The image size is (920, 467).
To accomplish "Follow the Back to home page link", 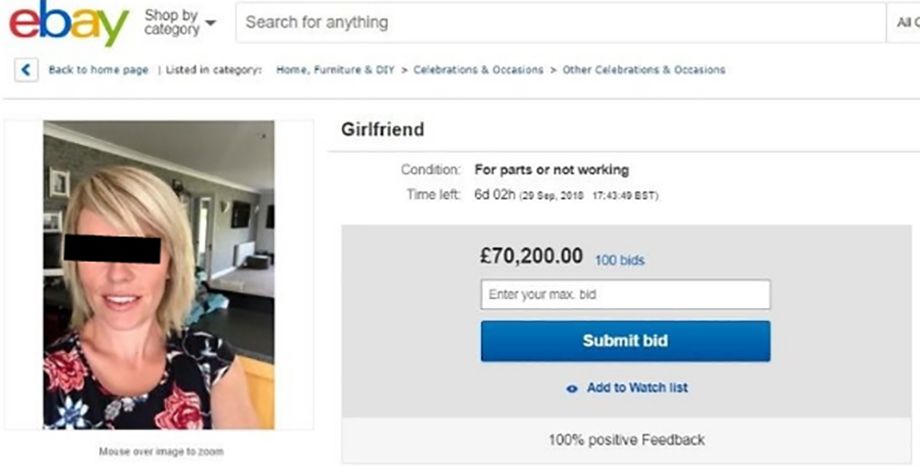I will (98, 70).
